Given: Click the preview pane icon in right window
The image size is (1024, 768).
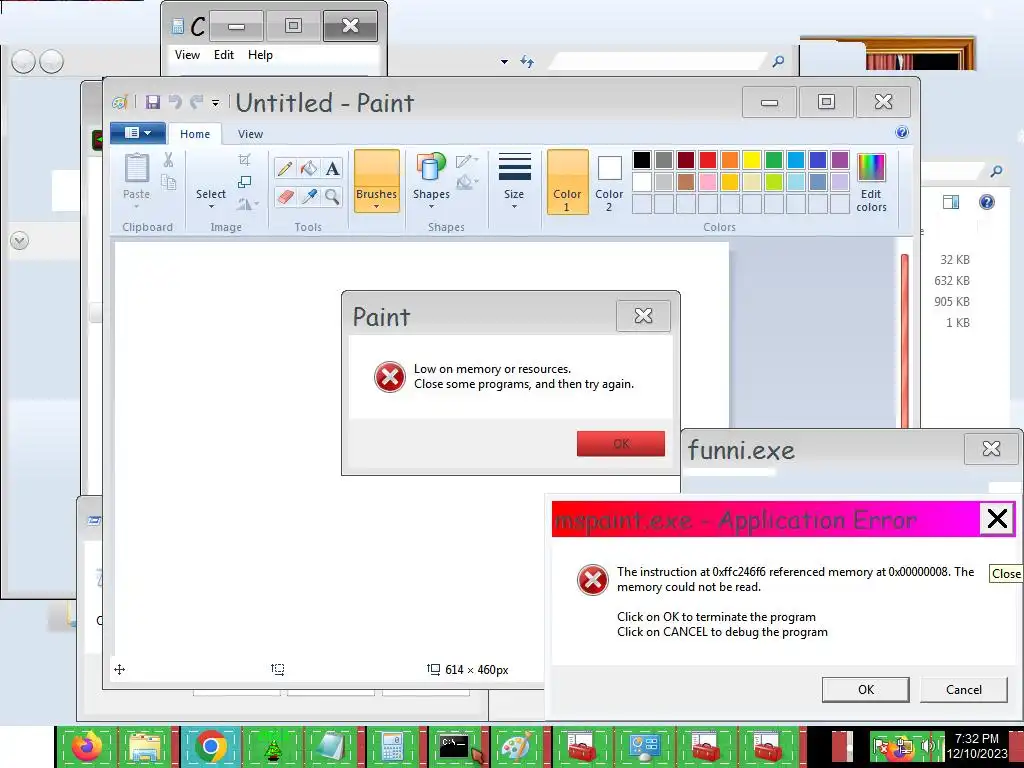Looking at the screenshot, I should pos(951,202).
